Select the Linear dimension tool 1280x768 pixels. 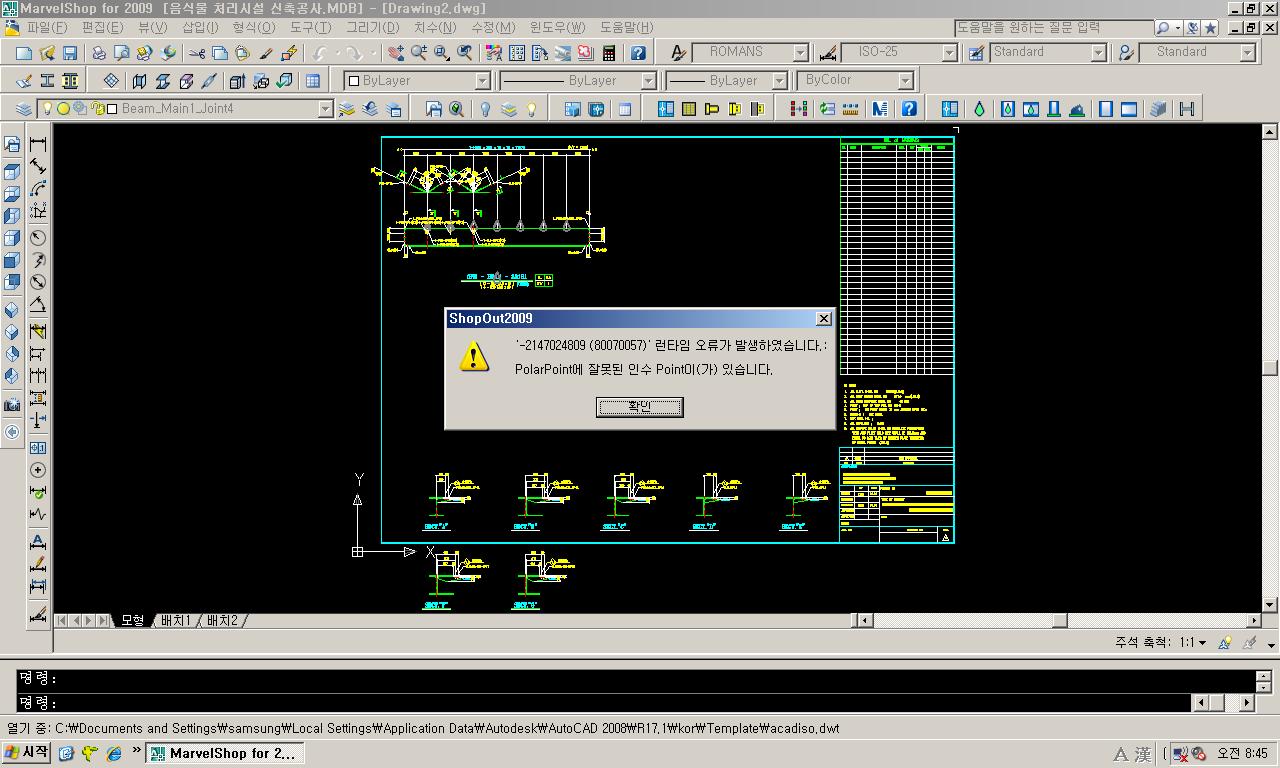click(x=38, y=144)
